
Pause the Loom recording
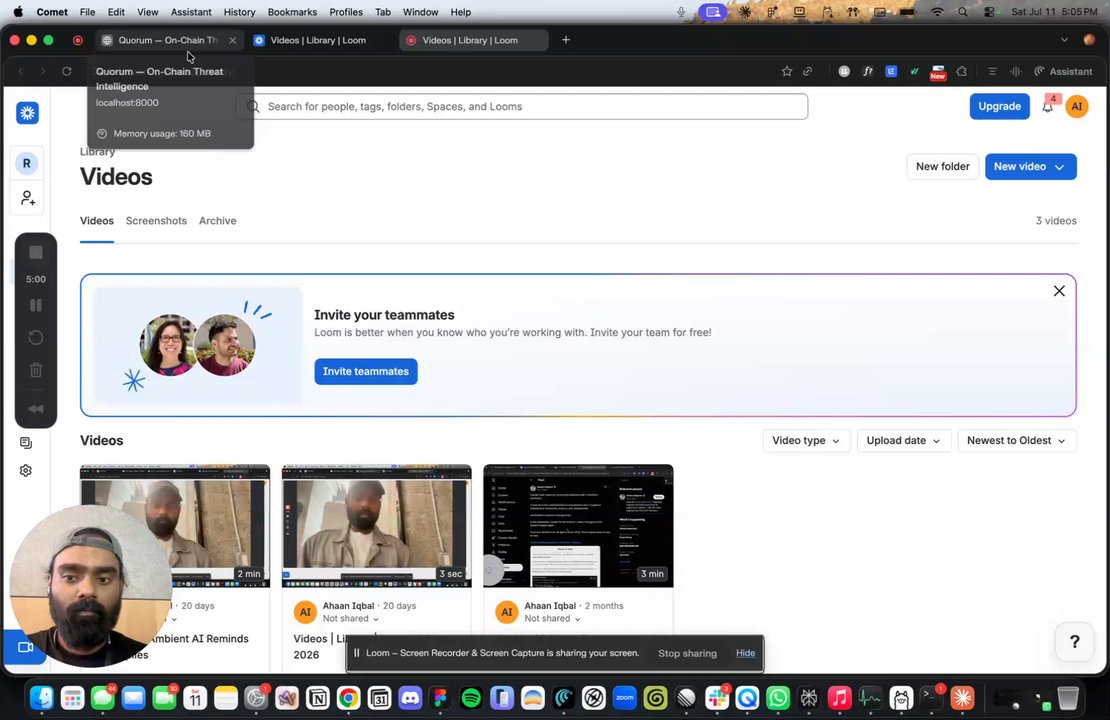click(36, 305)
